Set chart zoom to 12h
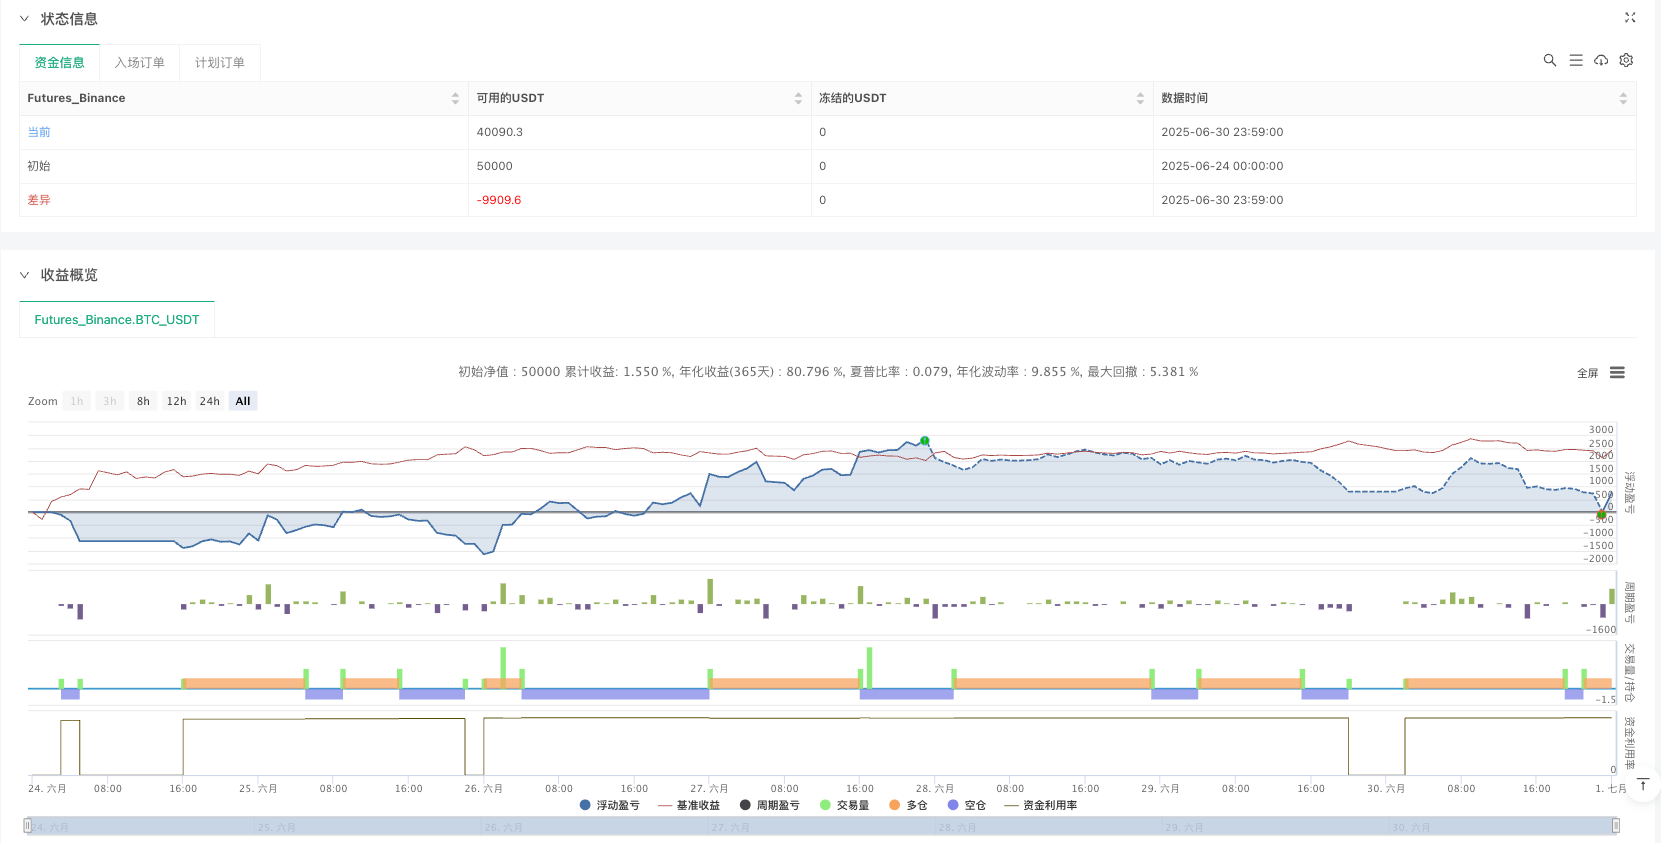Image resolution: width=1661 pixels, height=843 pixels. coord(176,401)
